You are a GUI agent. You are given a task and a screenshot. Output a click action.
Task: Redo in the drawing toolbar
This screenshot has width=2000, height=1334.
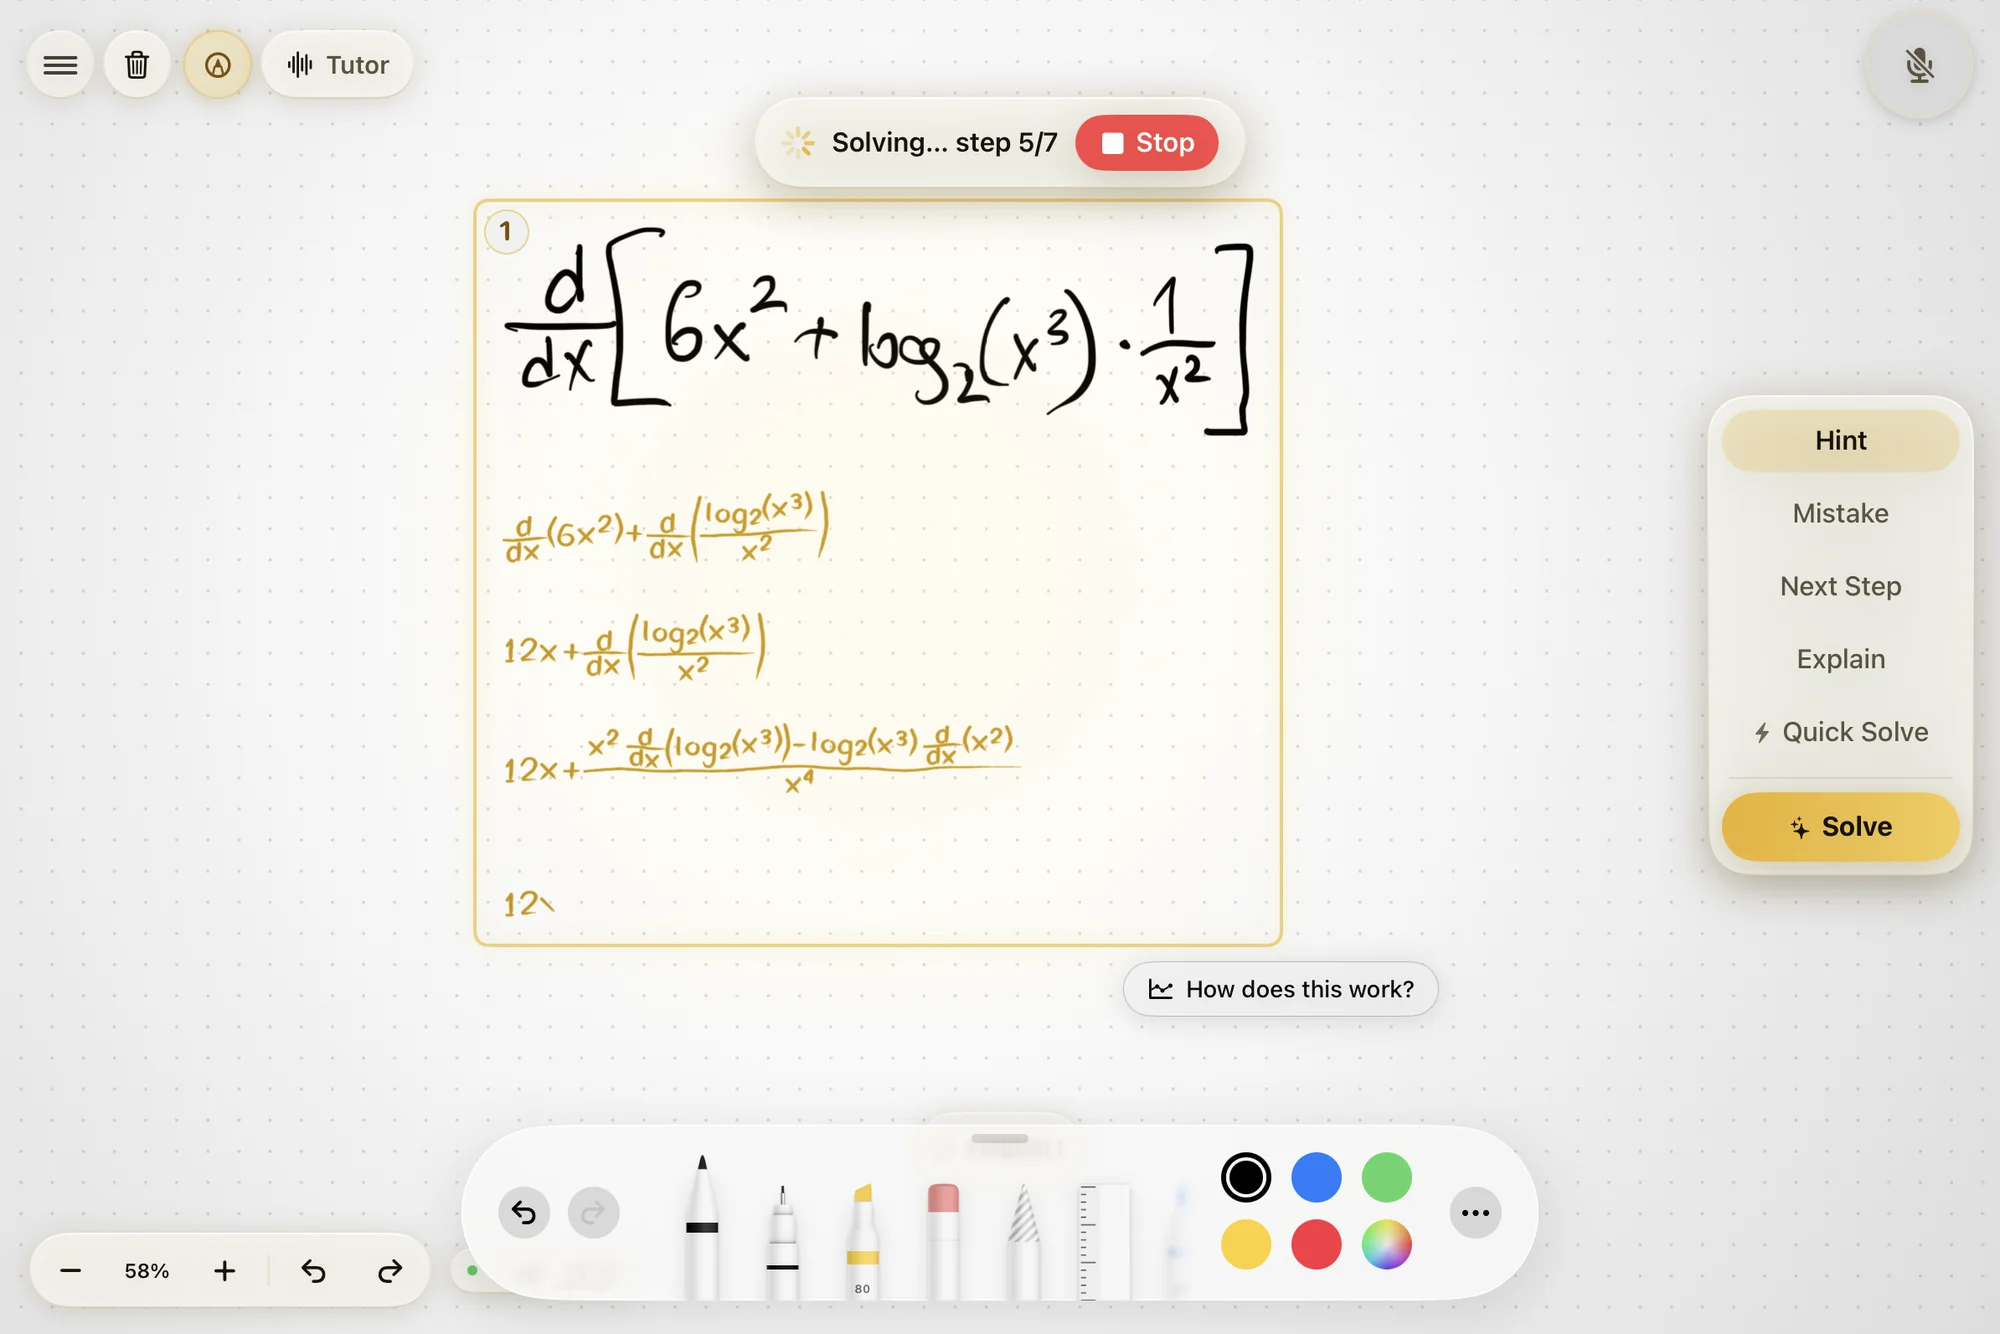tap(593, 1213)
